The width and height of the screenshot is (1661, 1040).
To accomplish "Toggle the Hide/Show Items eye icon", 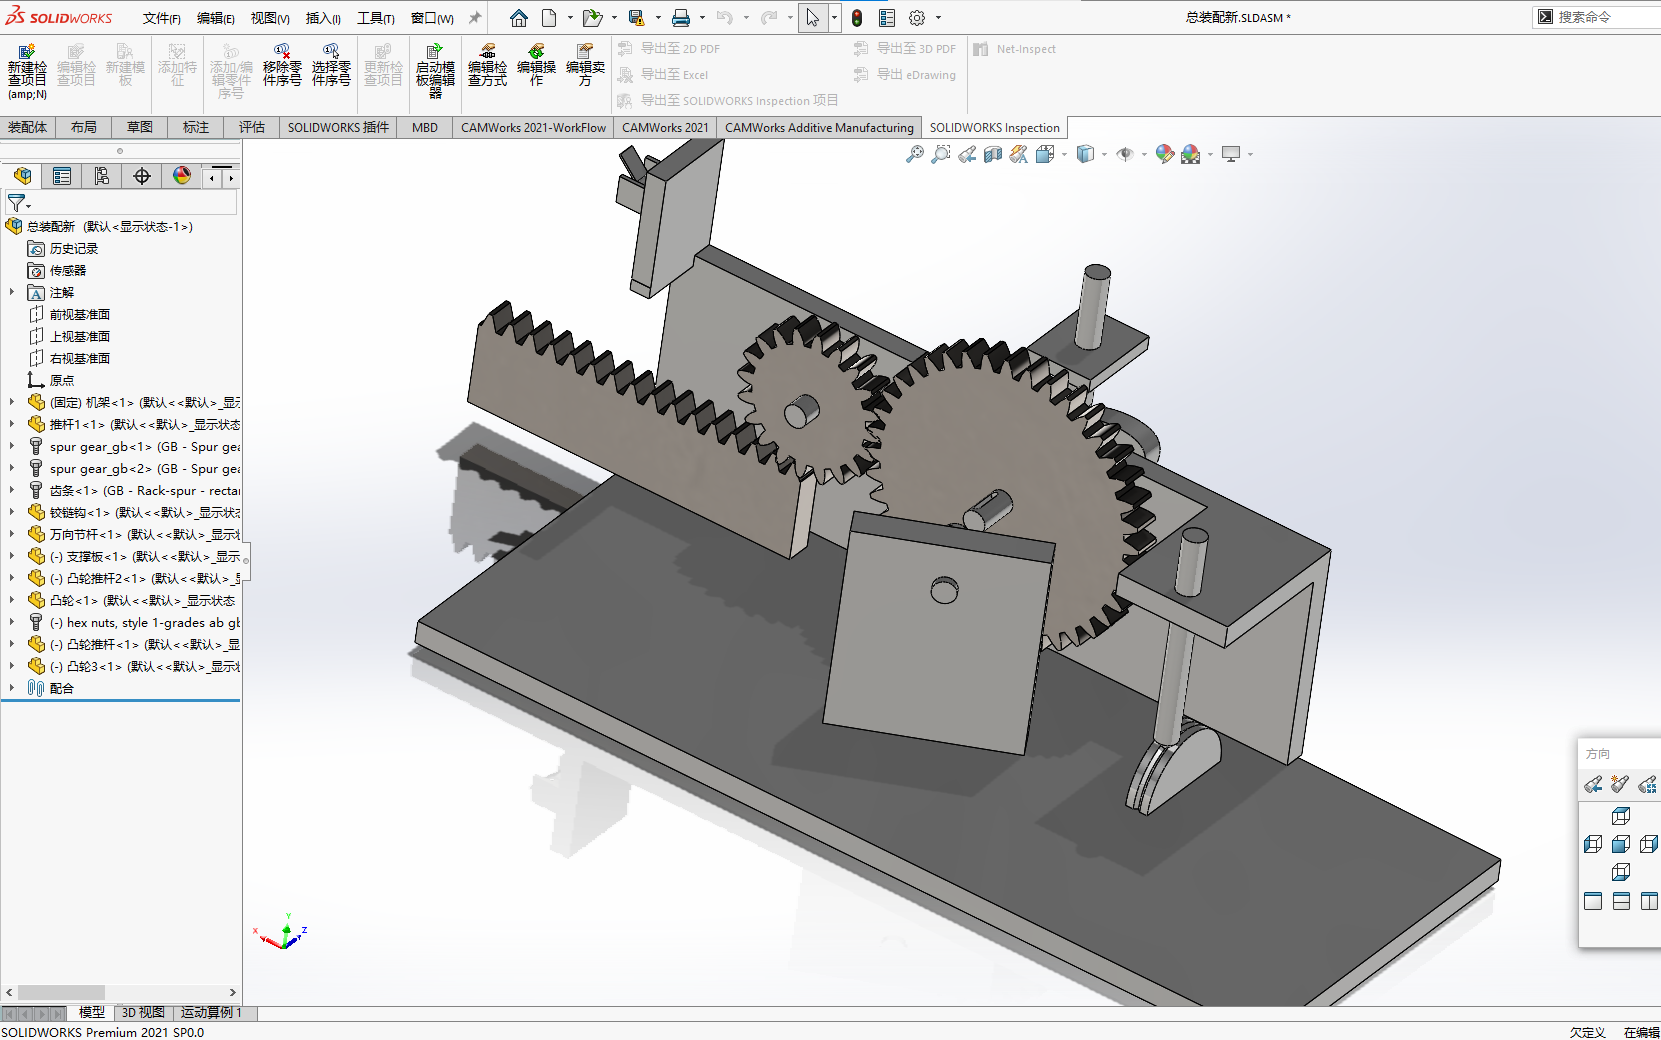I will pos(1127,154).
